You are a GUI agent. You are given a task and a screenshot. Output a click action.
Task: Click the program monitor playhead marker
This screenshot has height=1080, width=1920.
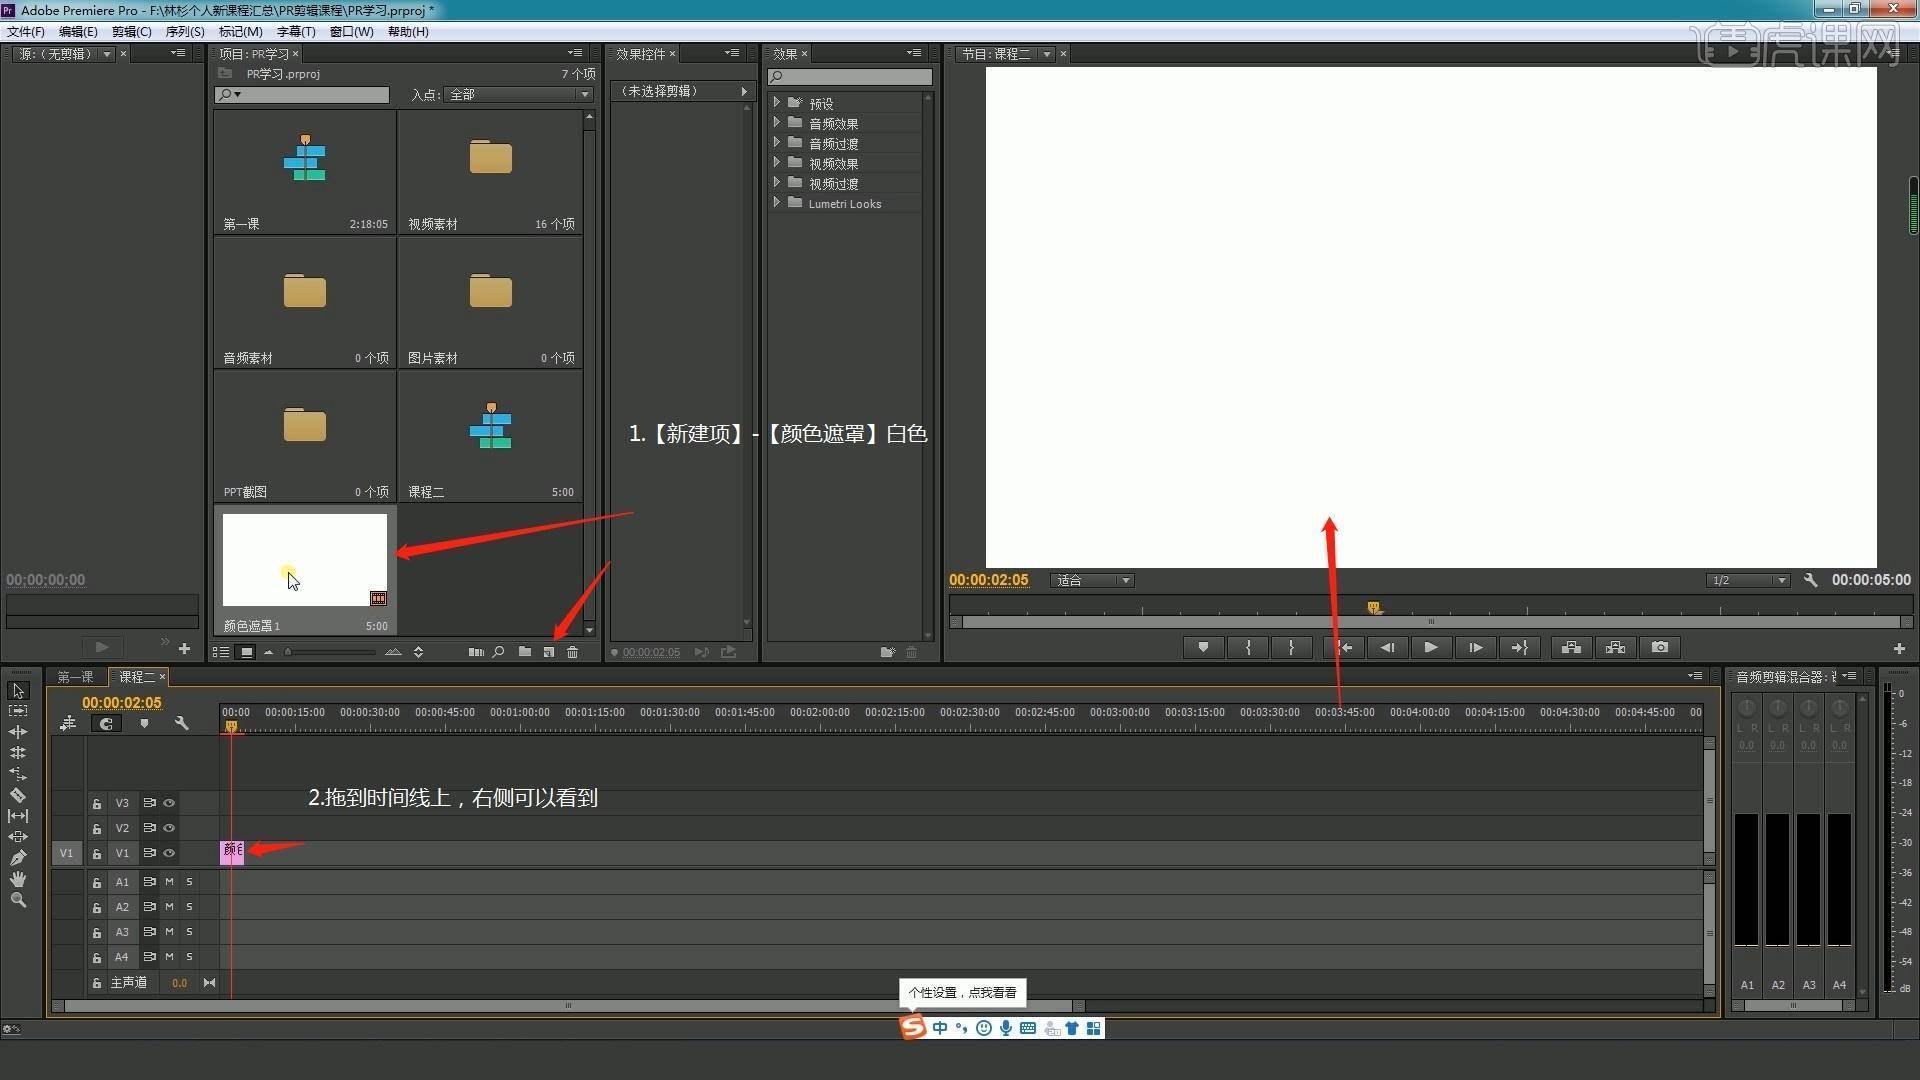coord(1374,607)
